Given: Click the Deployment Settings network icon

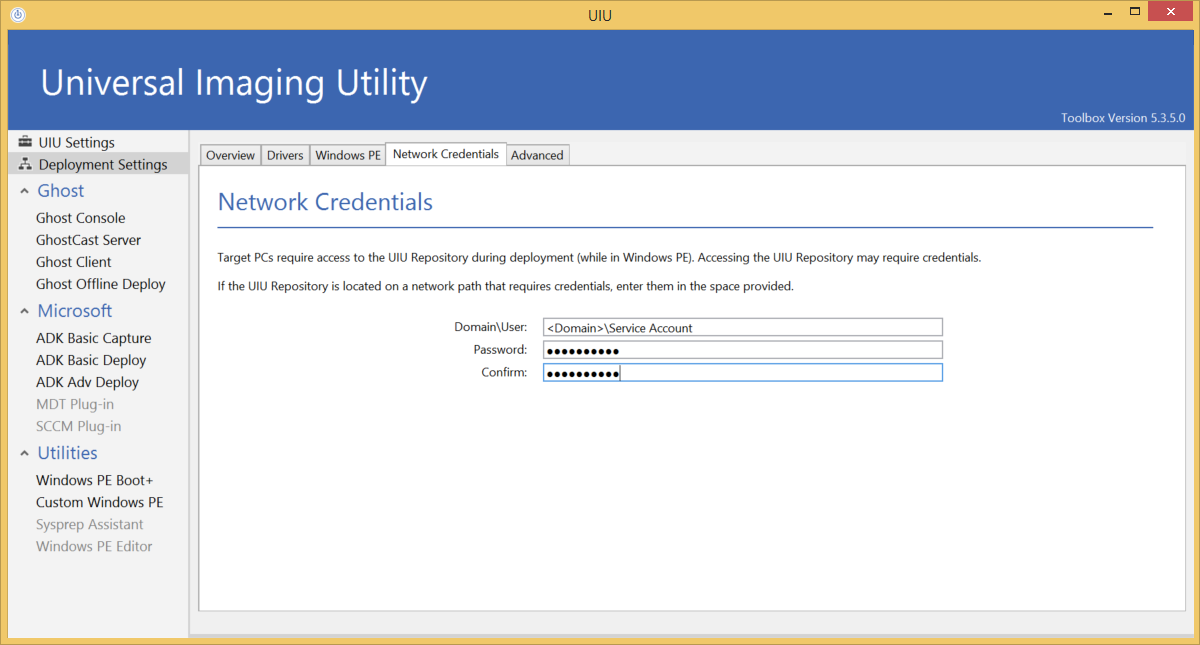Looking at the screenshot, I should pyautogui.click(x=25, y=164).
